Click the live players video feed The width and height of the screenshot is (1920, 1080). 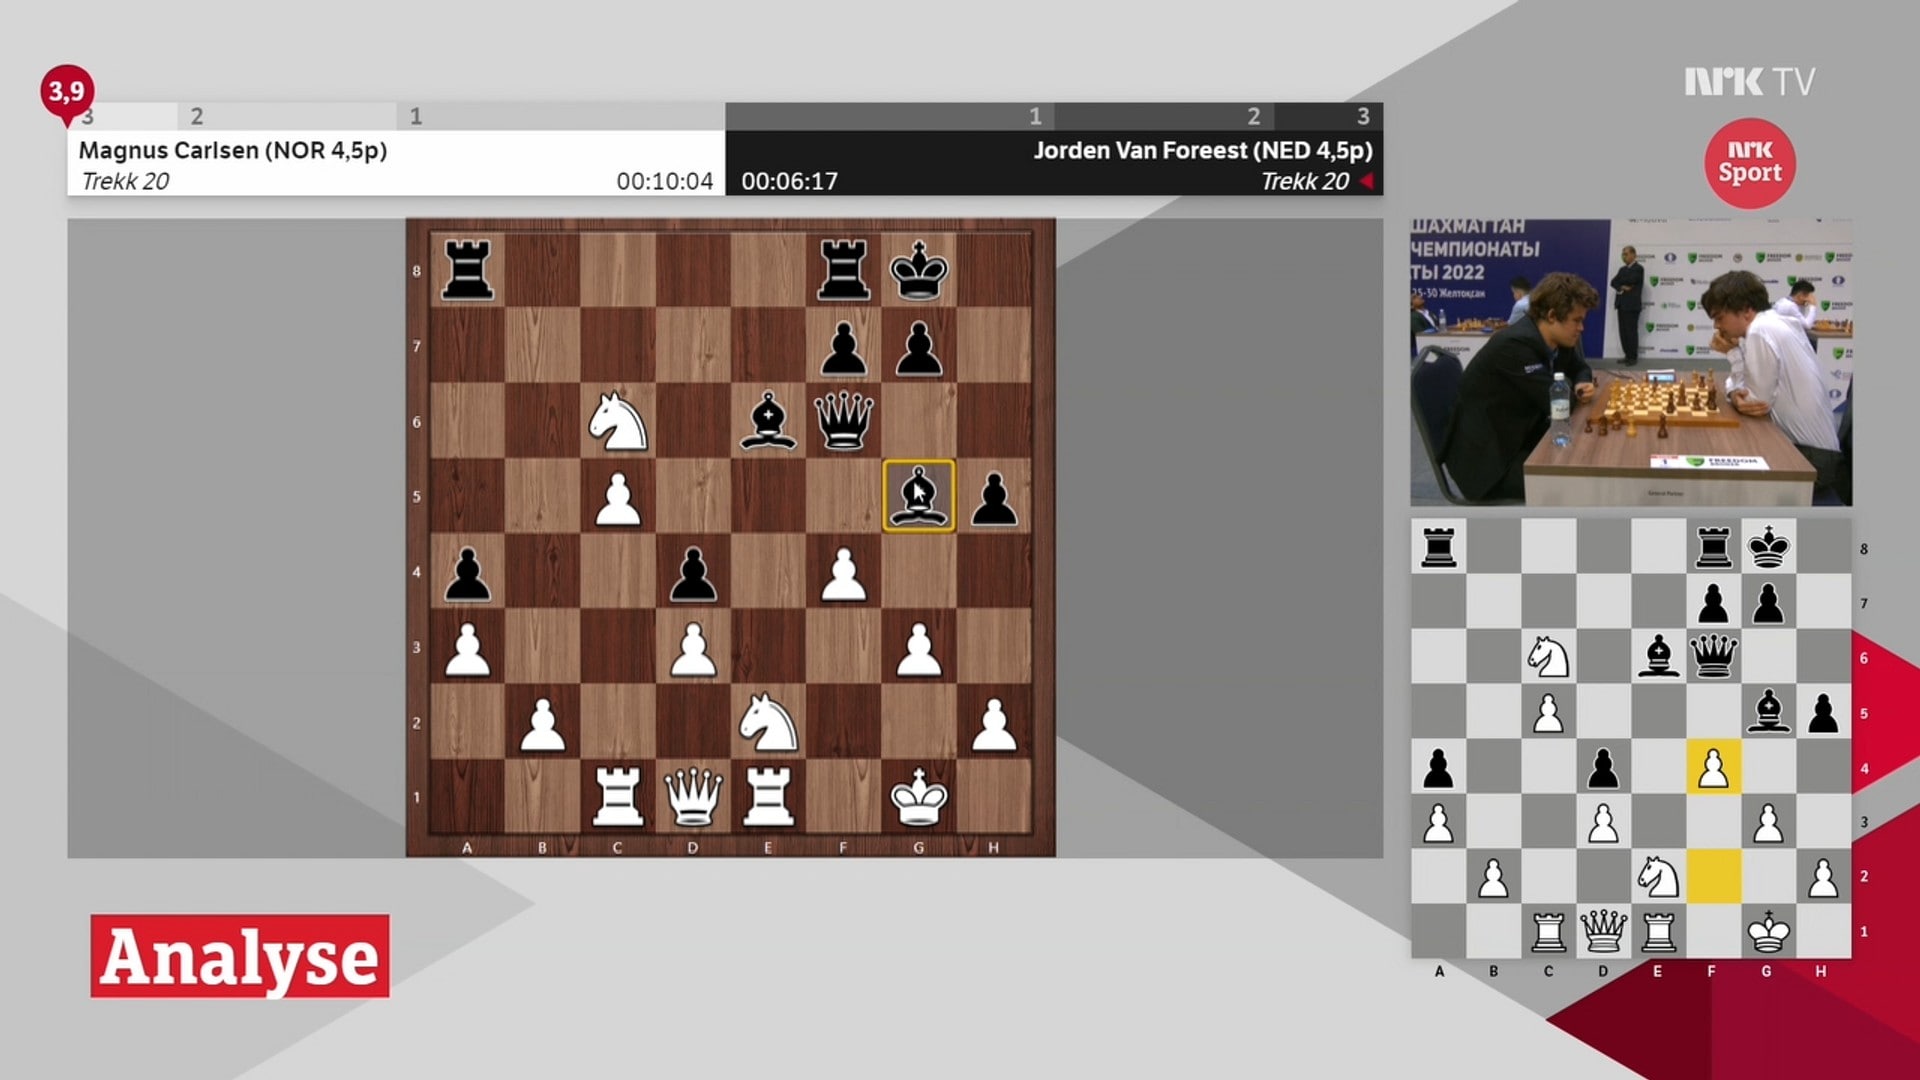point(1630,362)
